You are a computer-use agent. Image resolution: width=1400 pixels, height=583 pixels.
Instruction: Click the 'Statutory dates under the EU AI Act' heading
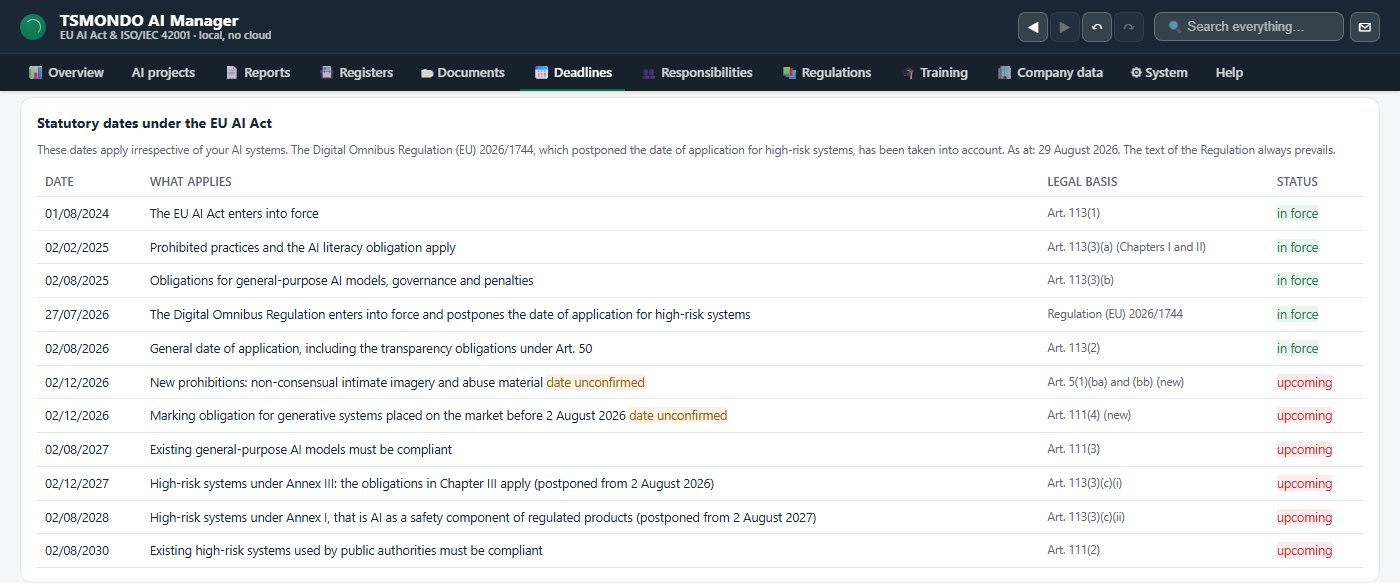pos(154,123)
